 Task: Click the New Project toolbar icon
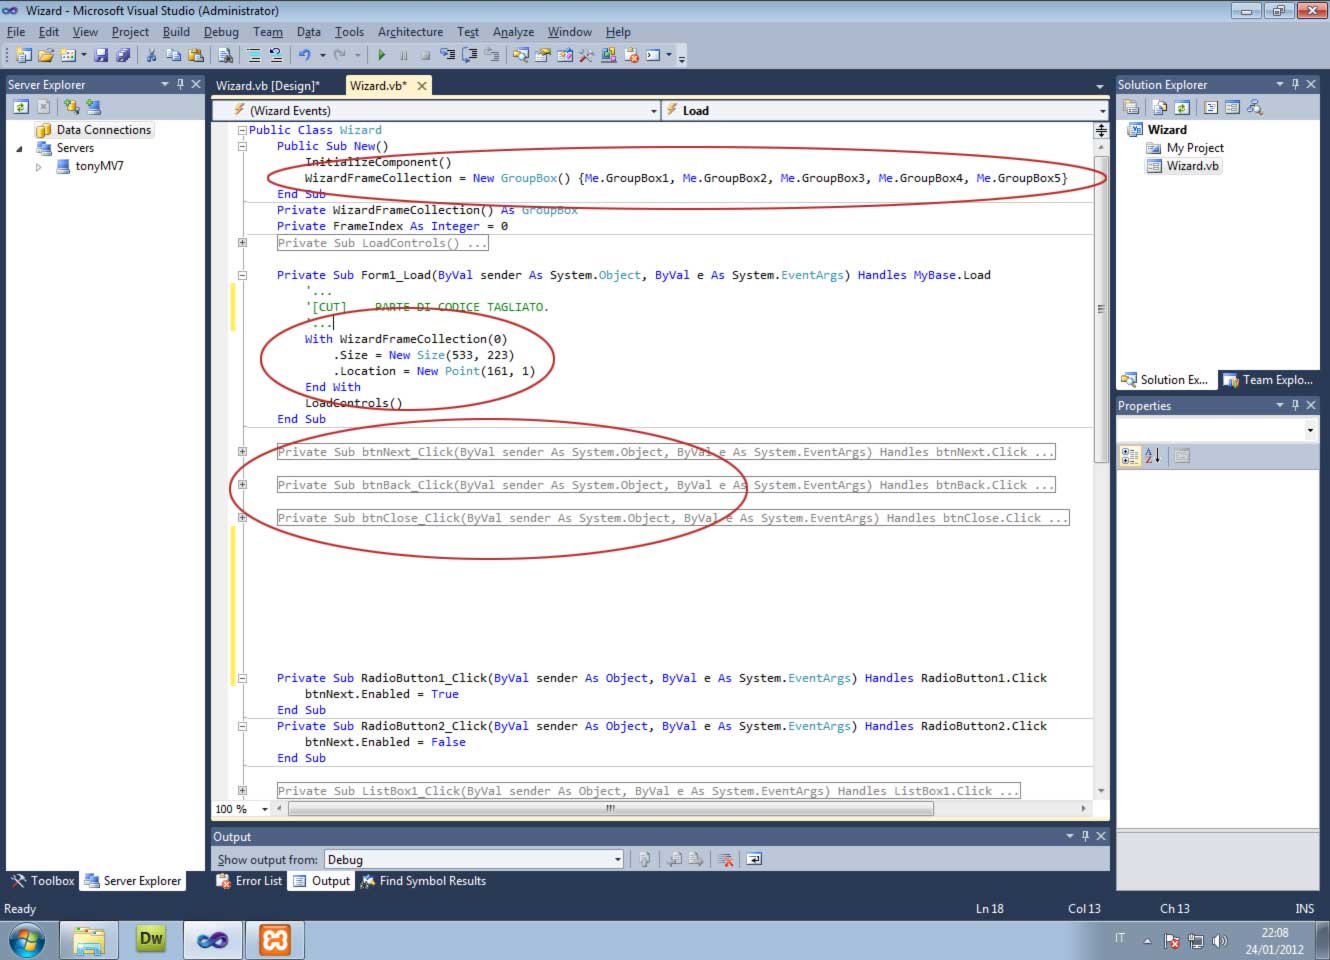[22, 55]
